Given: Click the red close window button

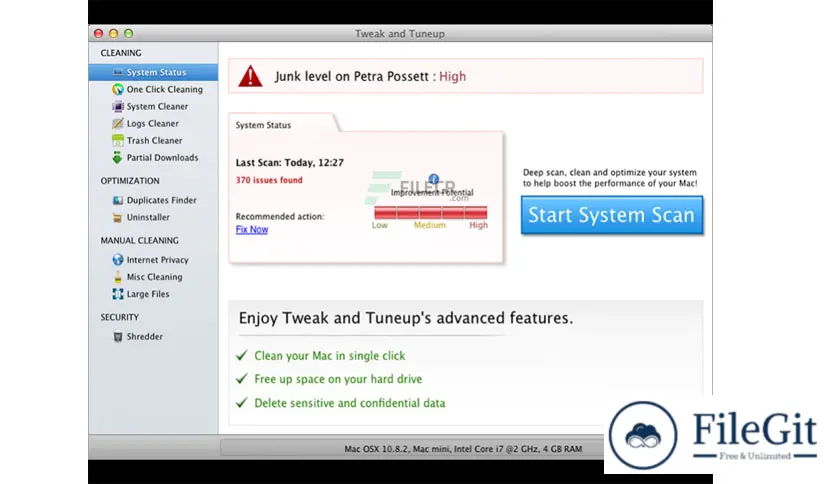Looking at the screenshot, I should tap(99, 33).
